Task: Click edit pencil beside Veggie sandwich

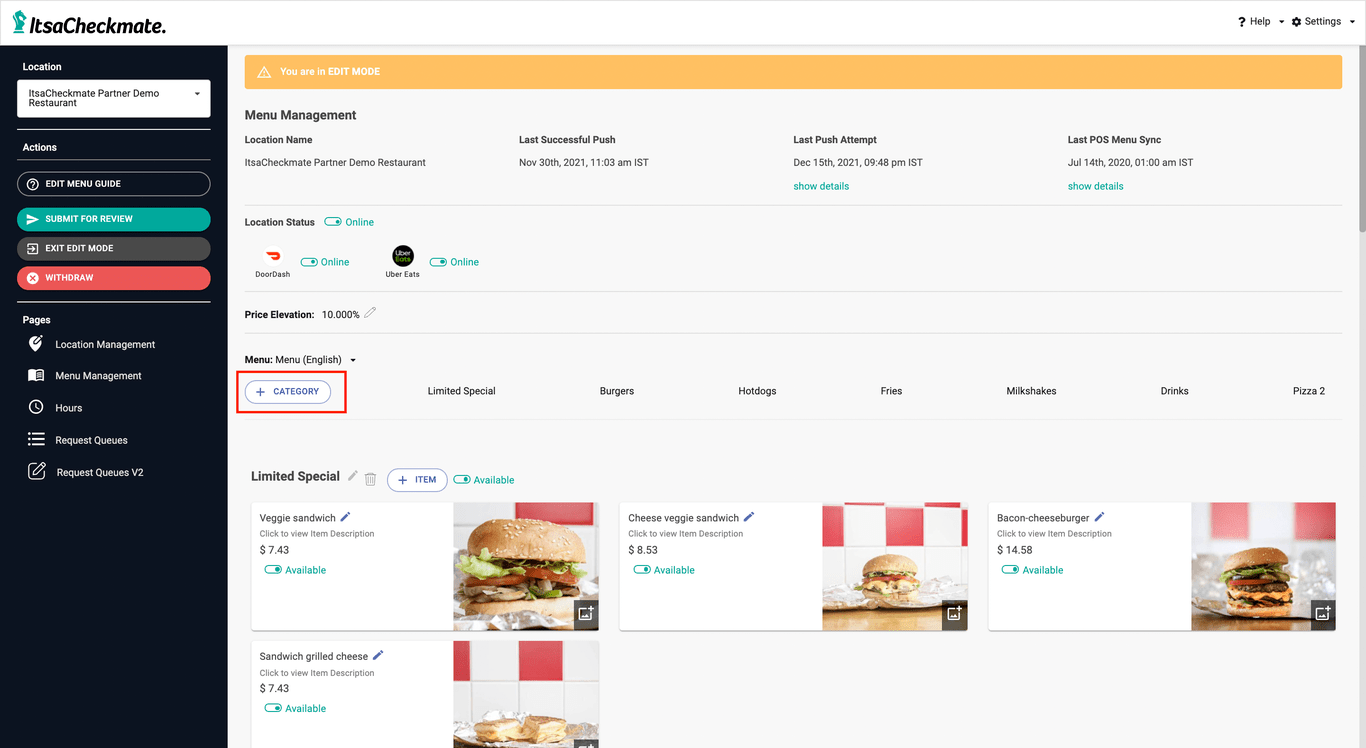Action: 346,517
